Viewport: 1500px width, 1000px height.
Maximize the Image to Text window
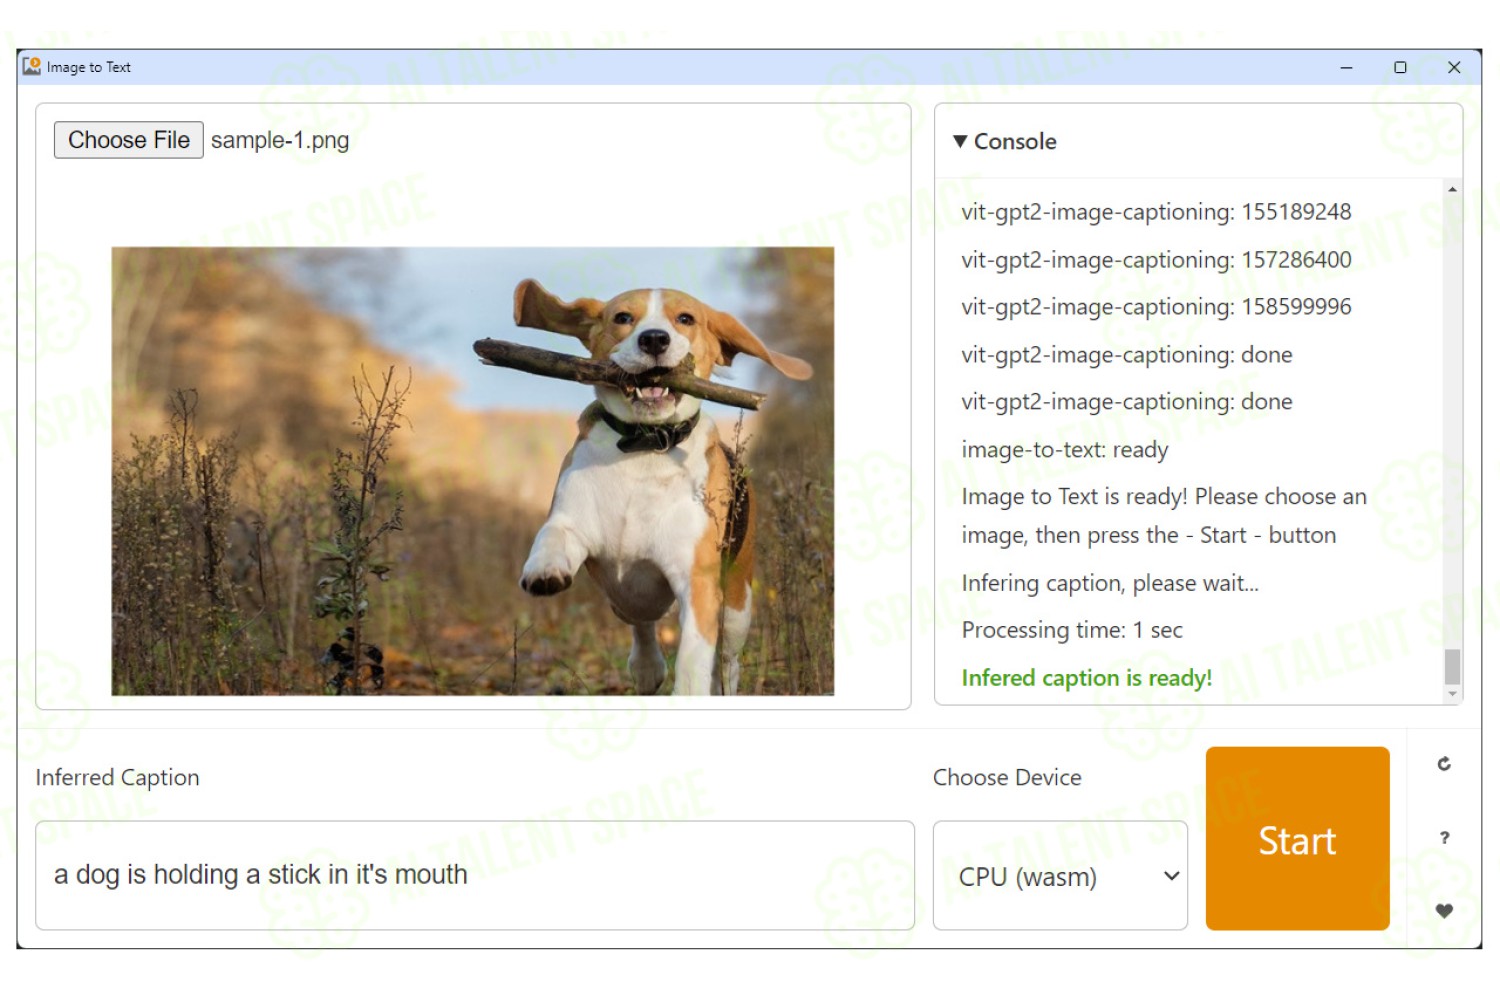(x=1400, y=67)
